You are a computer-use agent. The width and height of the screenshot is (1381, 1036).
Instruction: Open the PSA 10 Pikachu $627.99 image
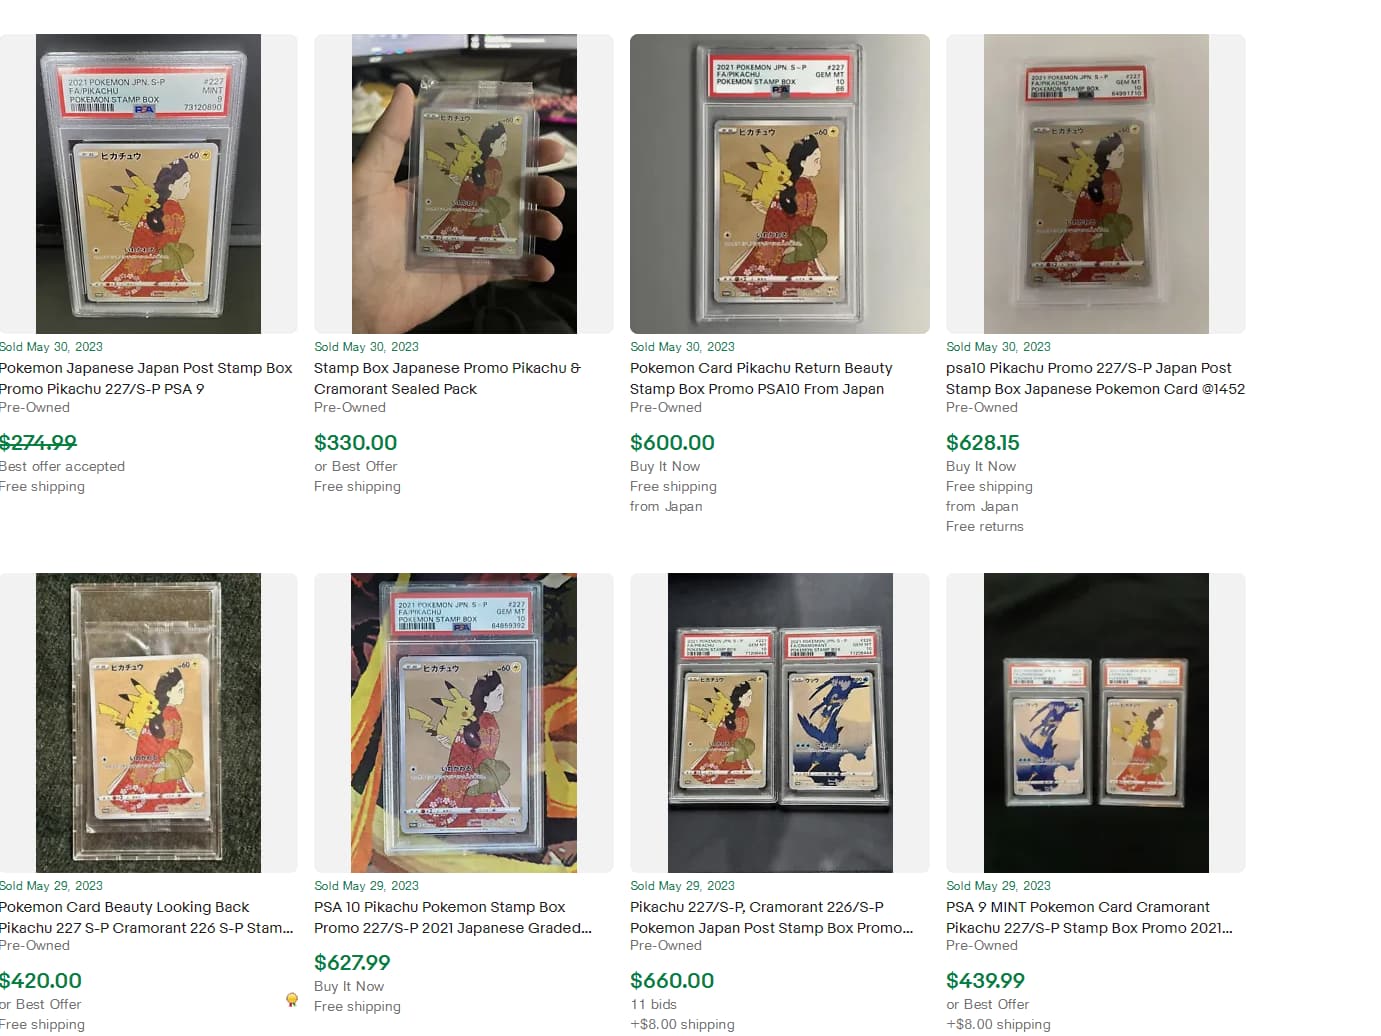pos(464,723)
